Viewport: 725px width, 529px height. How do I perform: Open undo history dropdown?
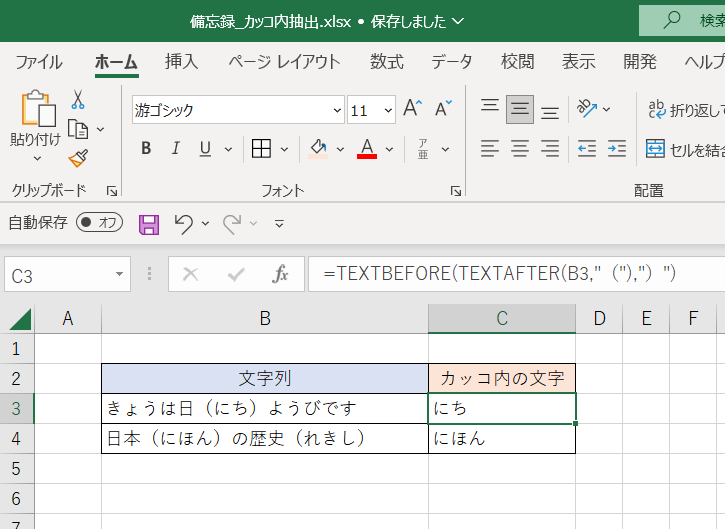pyautogui.click(x=205, y=224)
